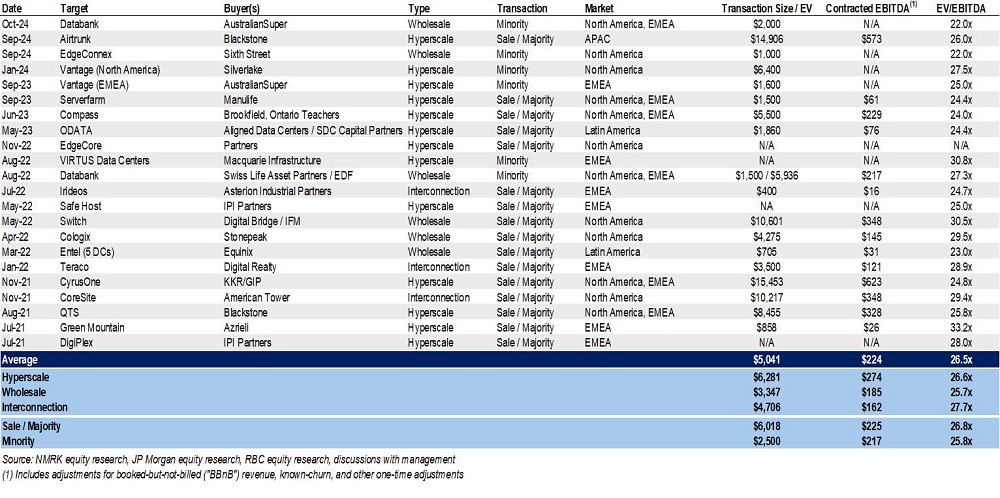Click the '$6,400' transaction size value
The width and height of the screenshot is (1000, 498).
768,70
